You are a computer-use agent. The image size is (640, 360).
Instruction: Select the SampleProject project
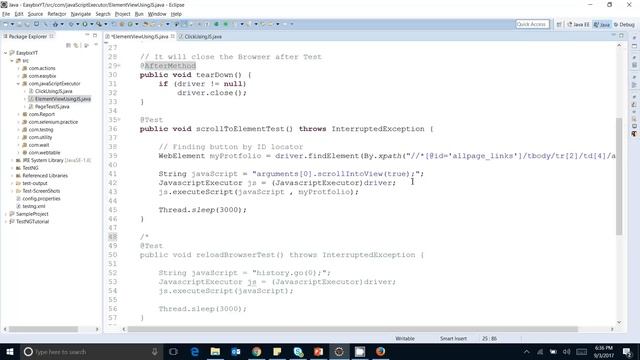(32, 214)
